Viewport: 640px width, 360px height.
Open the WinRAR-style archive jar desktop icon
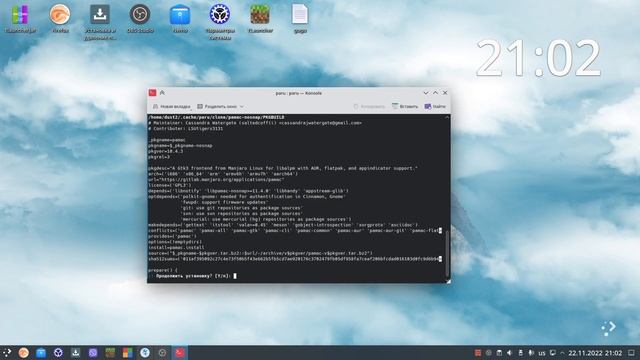coord(20,18)
